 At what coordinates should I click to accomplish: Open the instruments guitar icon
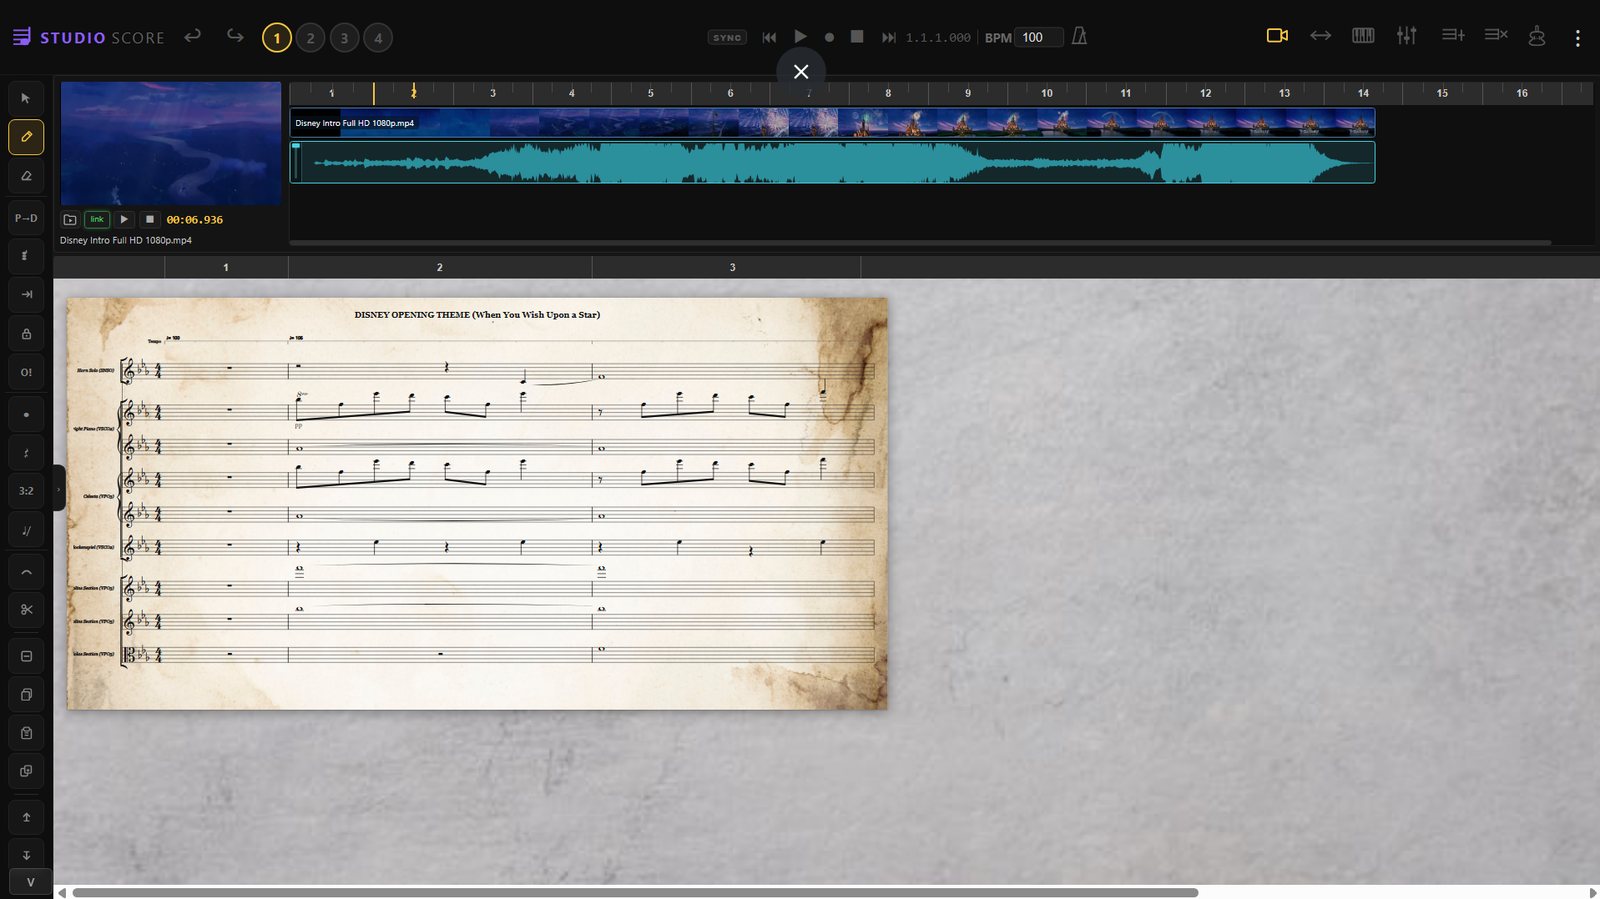tap(1537, 36)
